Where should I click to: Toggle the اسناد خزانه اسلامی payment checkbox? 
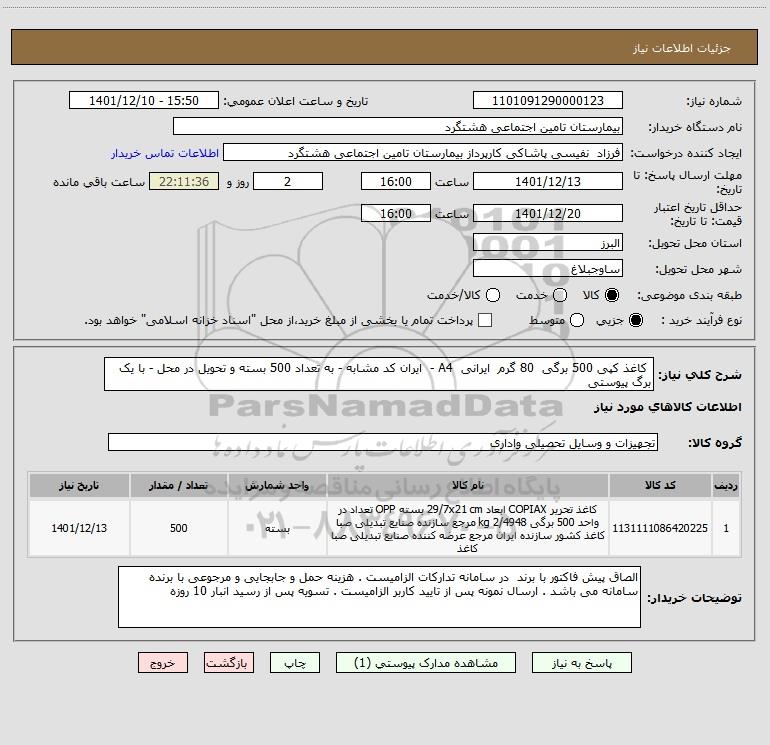(485, 320)
